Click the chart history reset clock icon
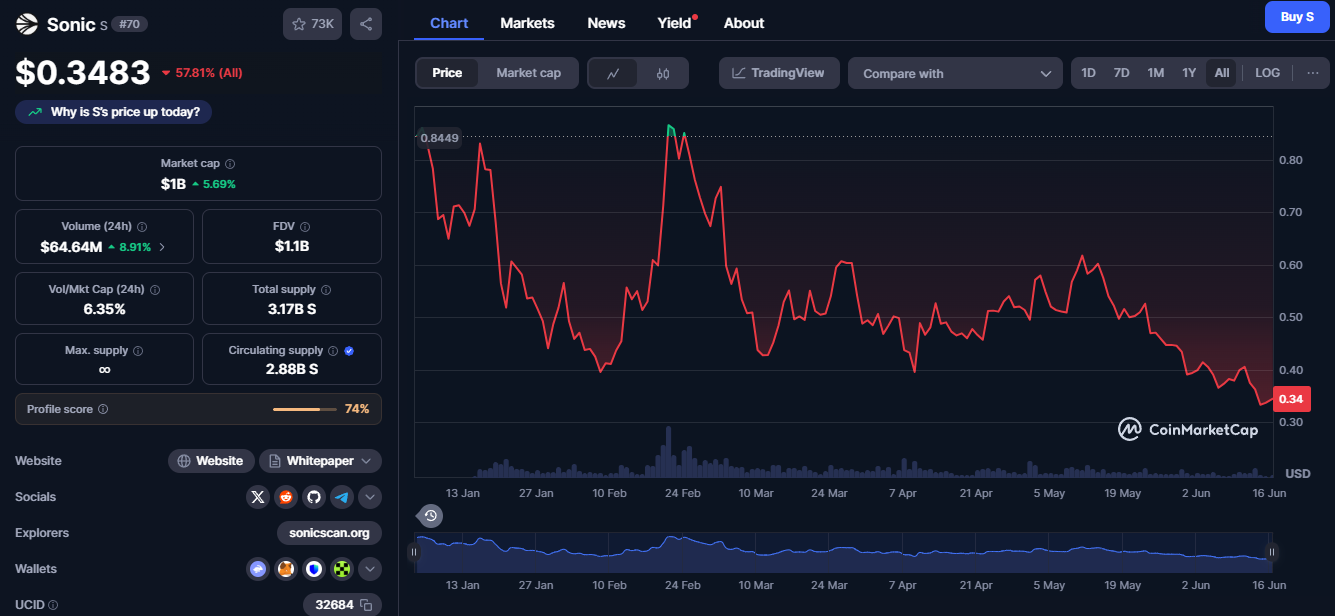1335x616 pixels. tap(430, 516)
